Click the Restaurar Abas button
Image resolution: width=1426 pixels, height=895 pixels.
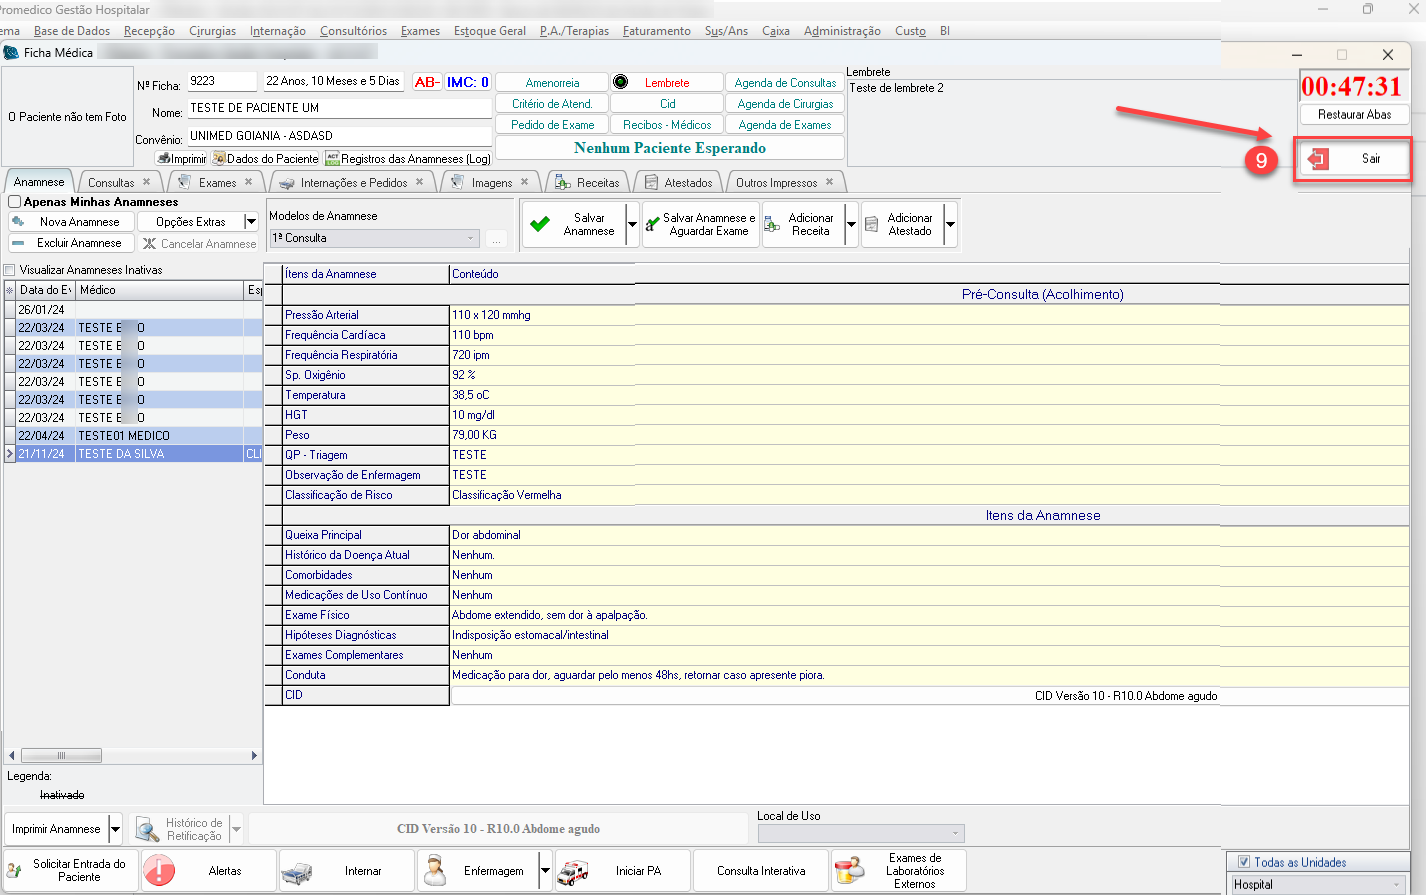[1354, 115]
